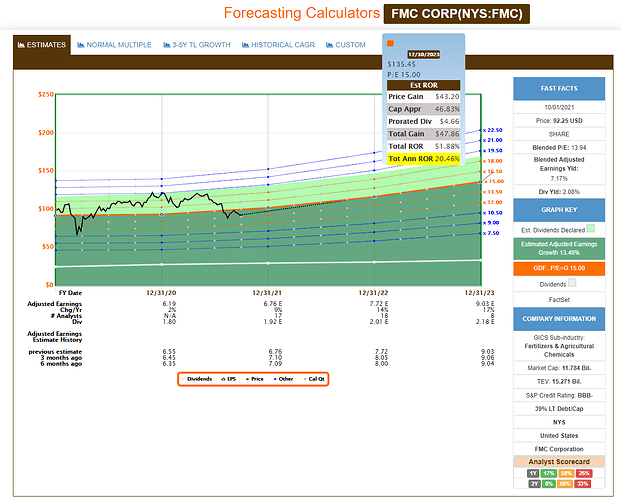
Task: Click the red 25% scorecard badge
Action: pyautogui.click(x=584, y=473)
